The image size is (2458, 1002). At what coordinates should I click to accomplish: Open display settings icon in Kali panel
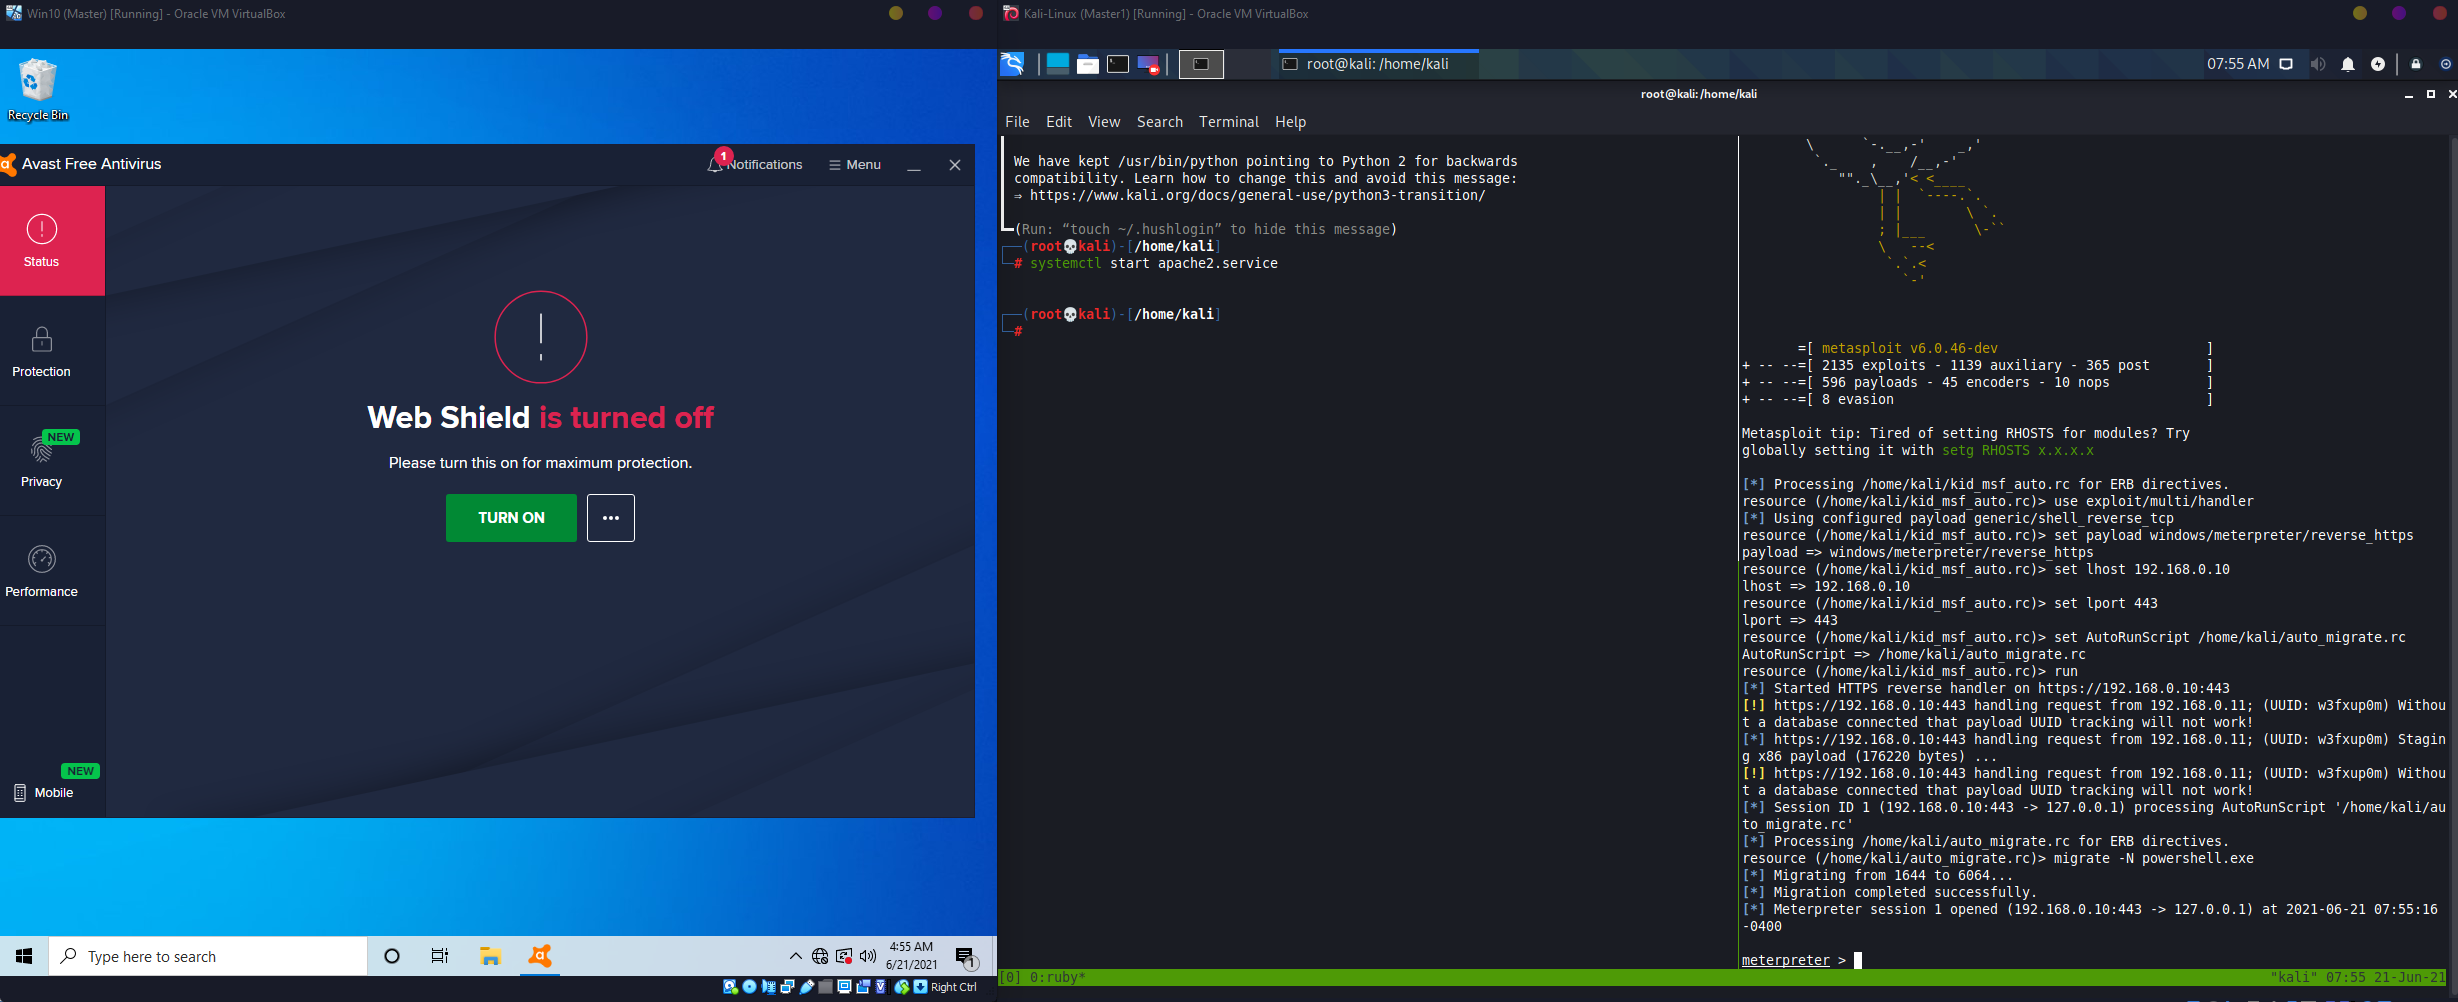pyautogui.click(x=2286, y=64)
